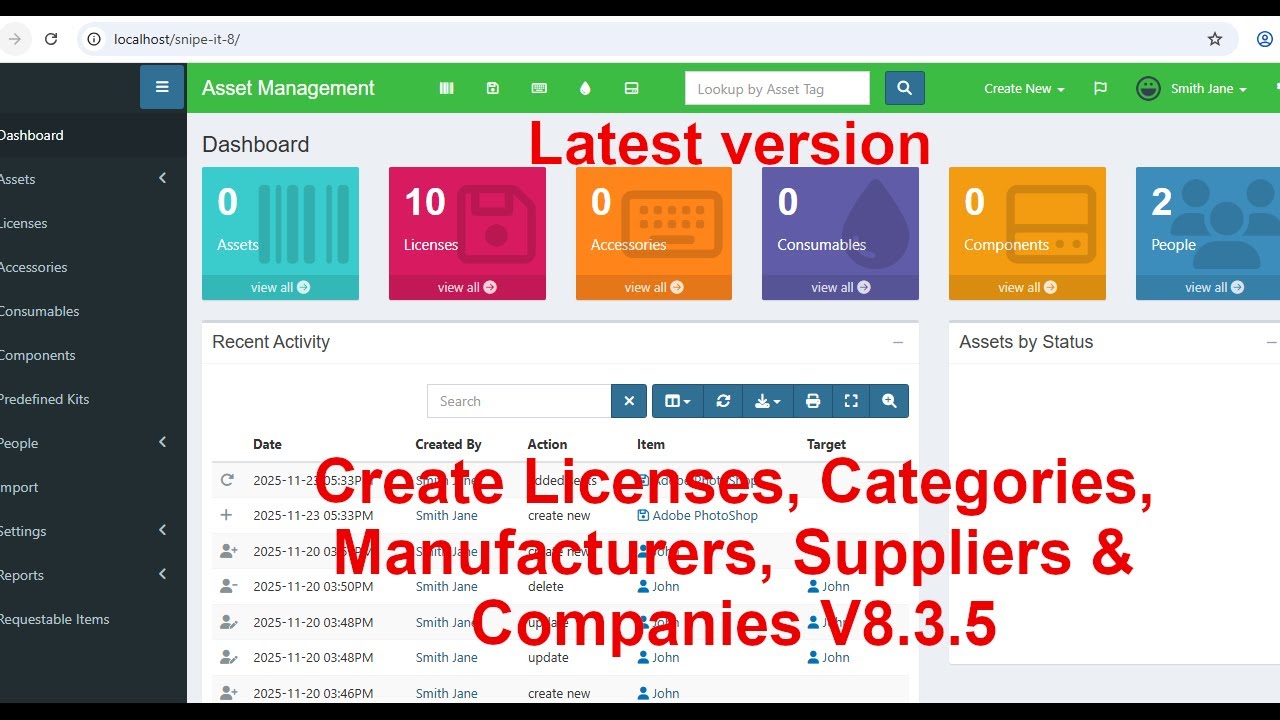Open Components drive icon in top navbar

(x=631, y=88)
